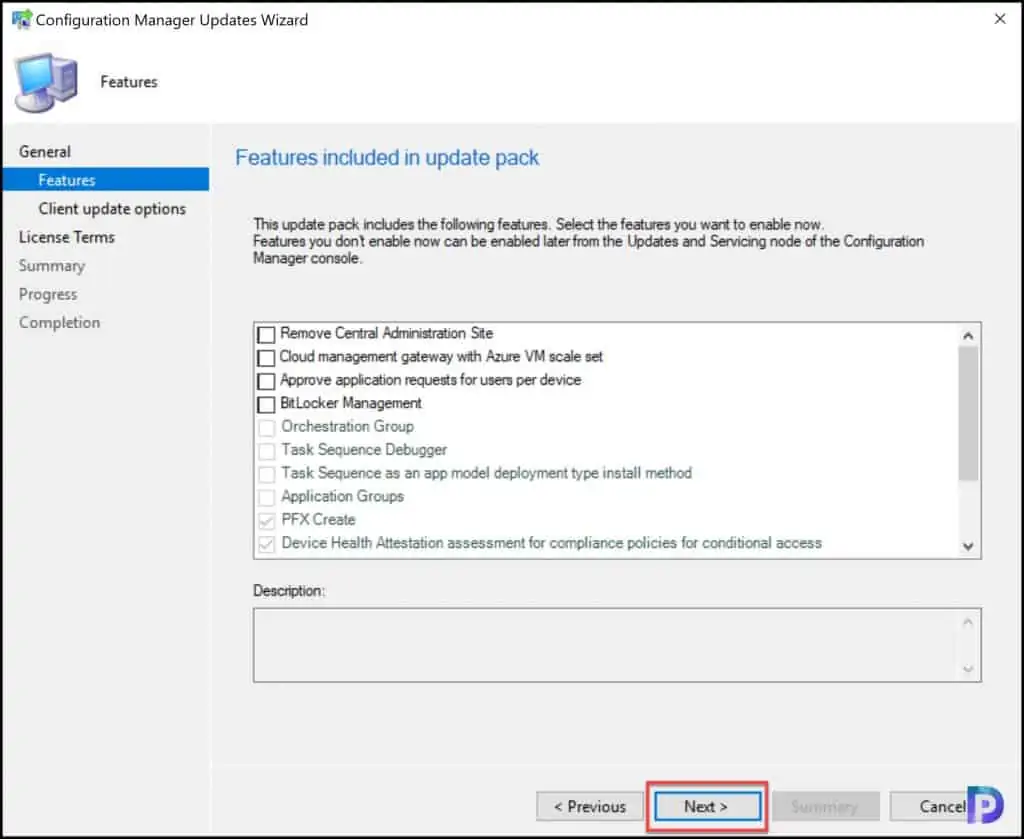1024x839 pixels.
Task: Click the 'Features included in update pack' heading
Action: [387, 157]
